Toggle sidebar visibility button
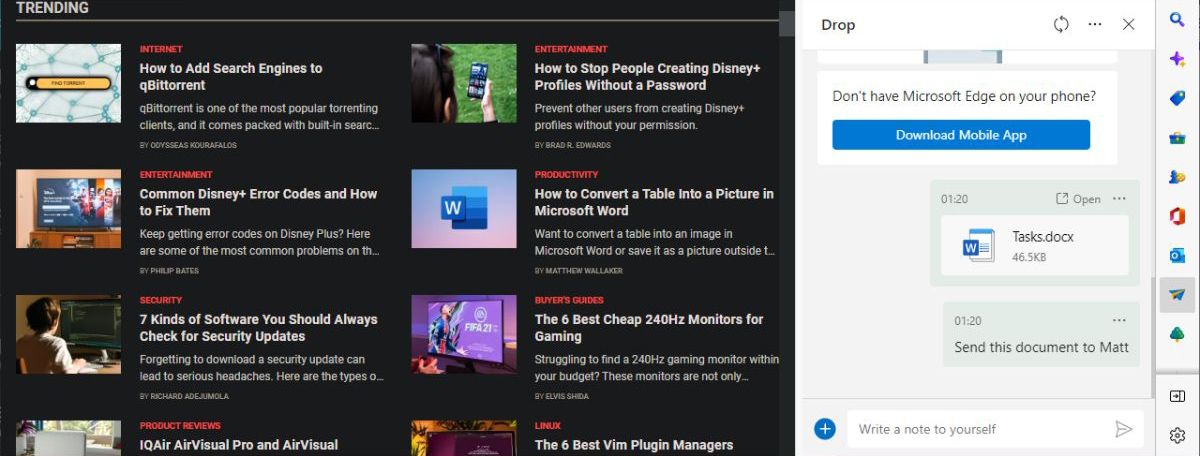The width and height of the screenshot is (1200, 456). pos(1177,396)
